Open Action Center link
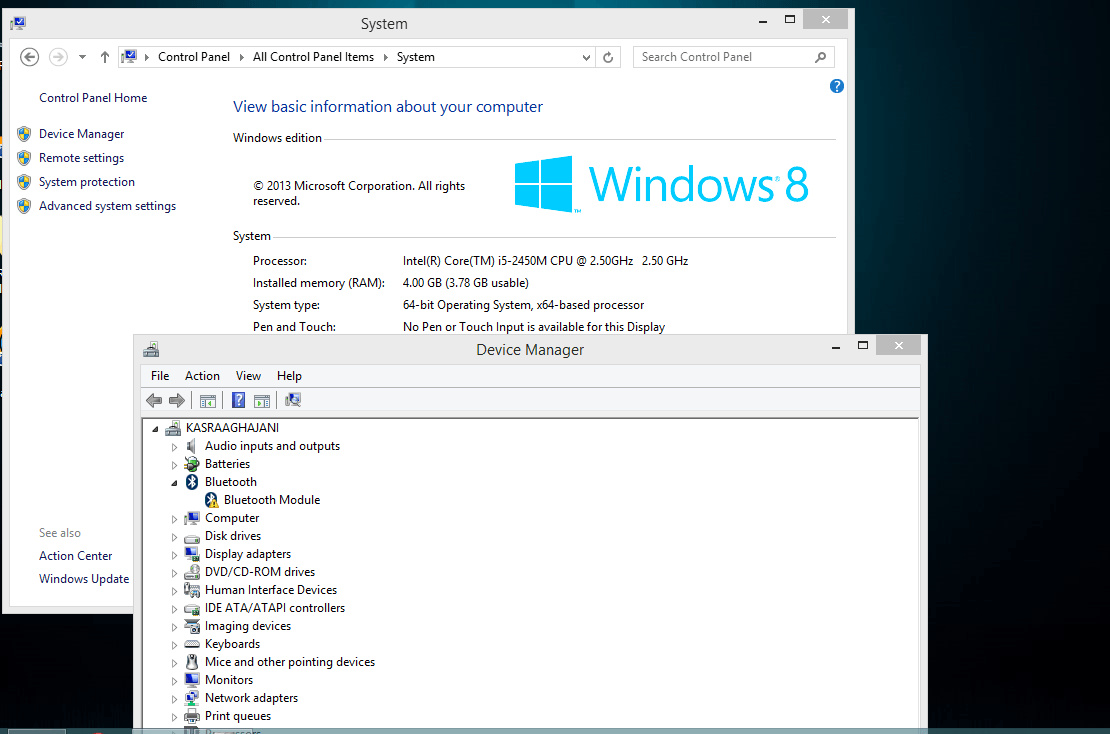 [x=76, y=556]
